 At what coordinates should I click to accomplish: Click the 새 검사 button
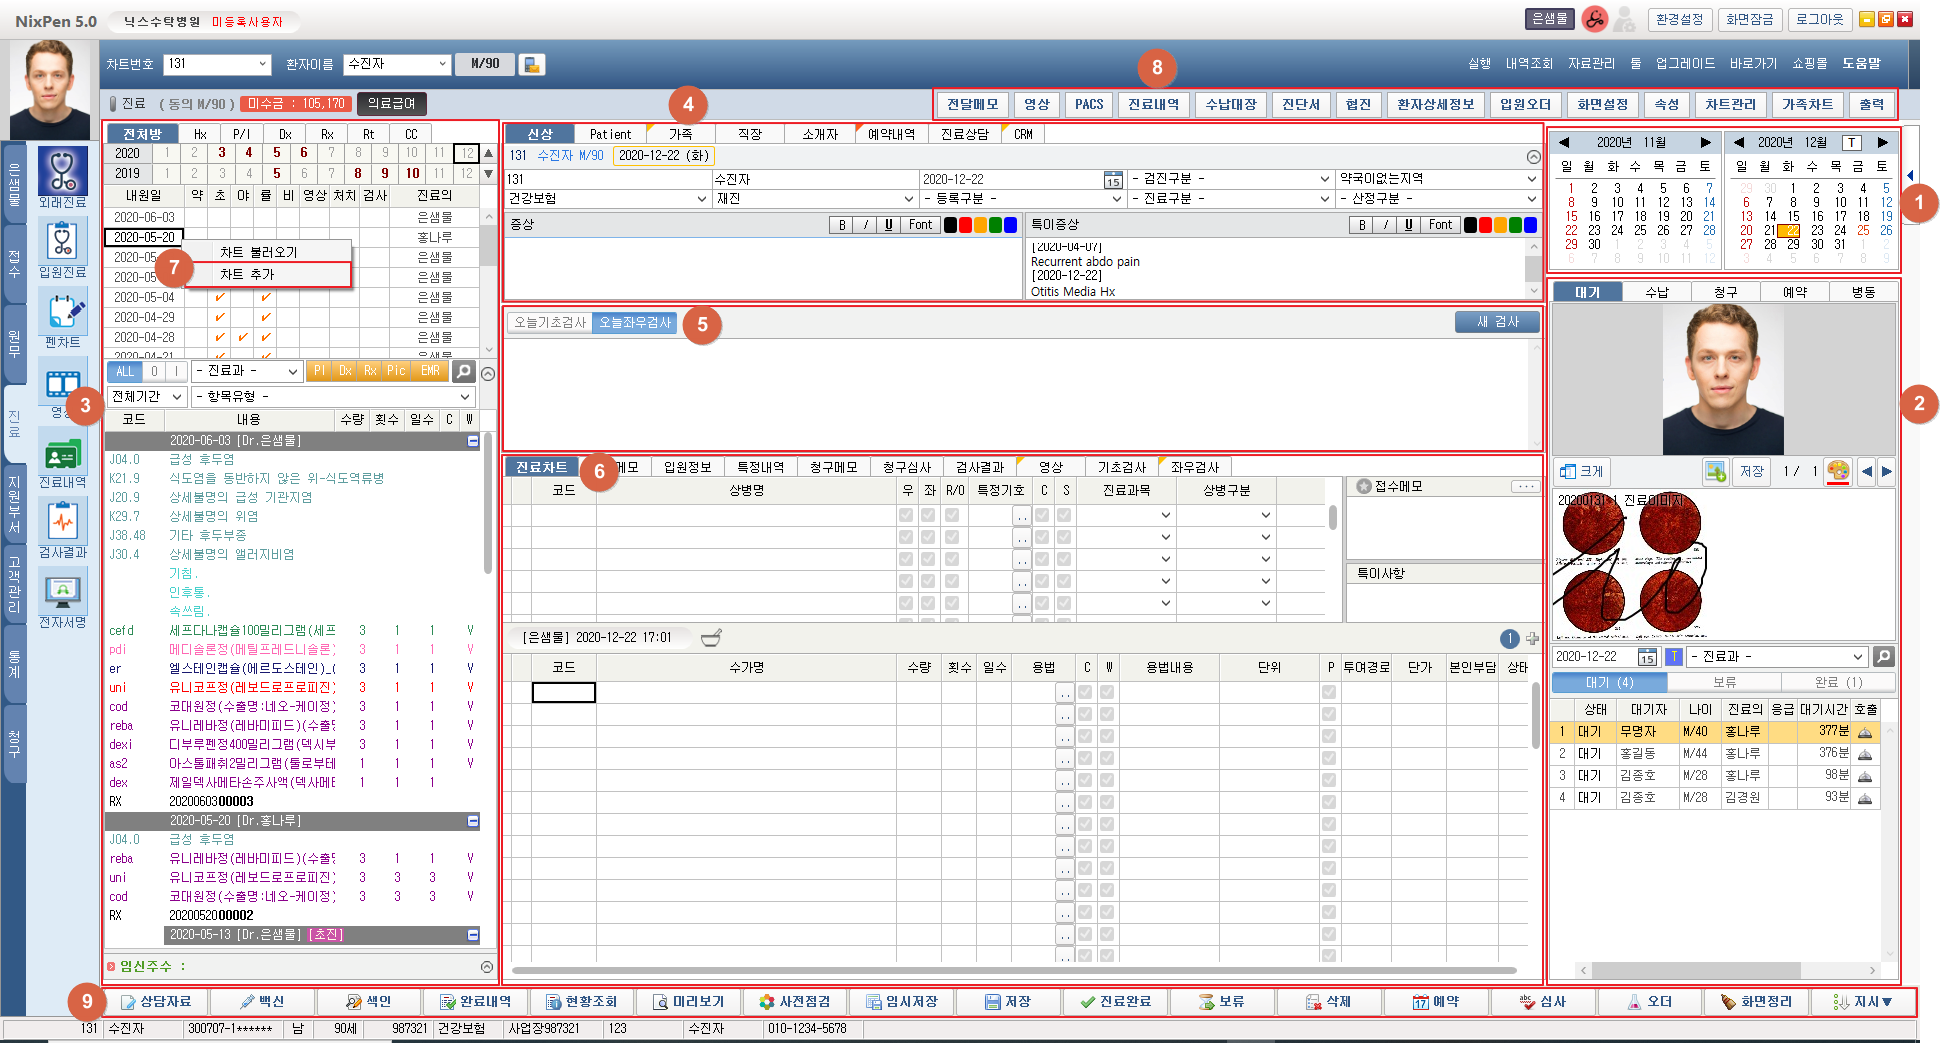[x=1497, y=322]
